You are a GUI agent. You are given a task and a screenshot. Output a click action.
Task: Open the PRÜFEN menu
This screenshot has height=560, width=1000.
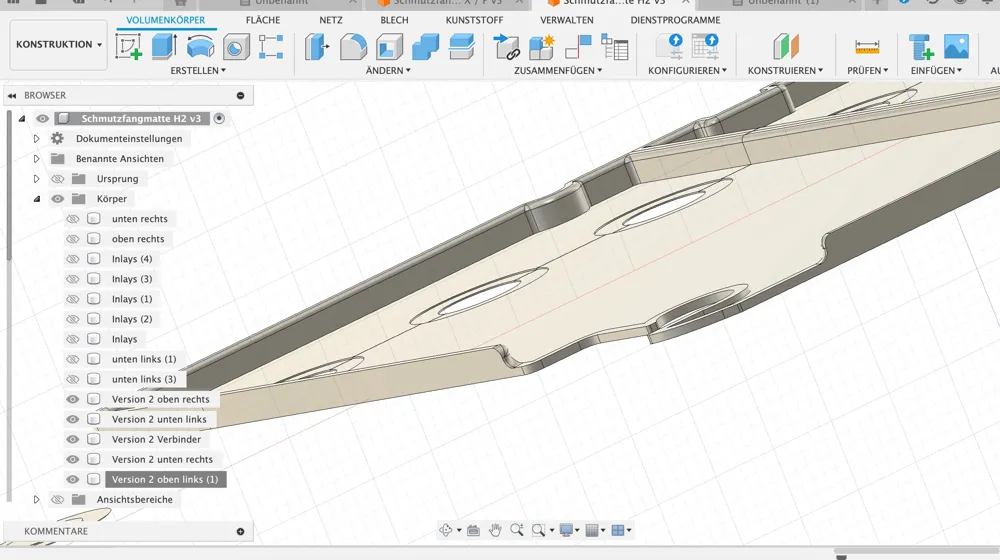(867, 71)
